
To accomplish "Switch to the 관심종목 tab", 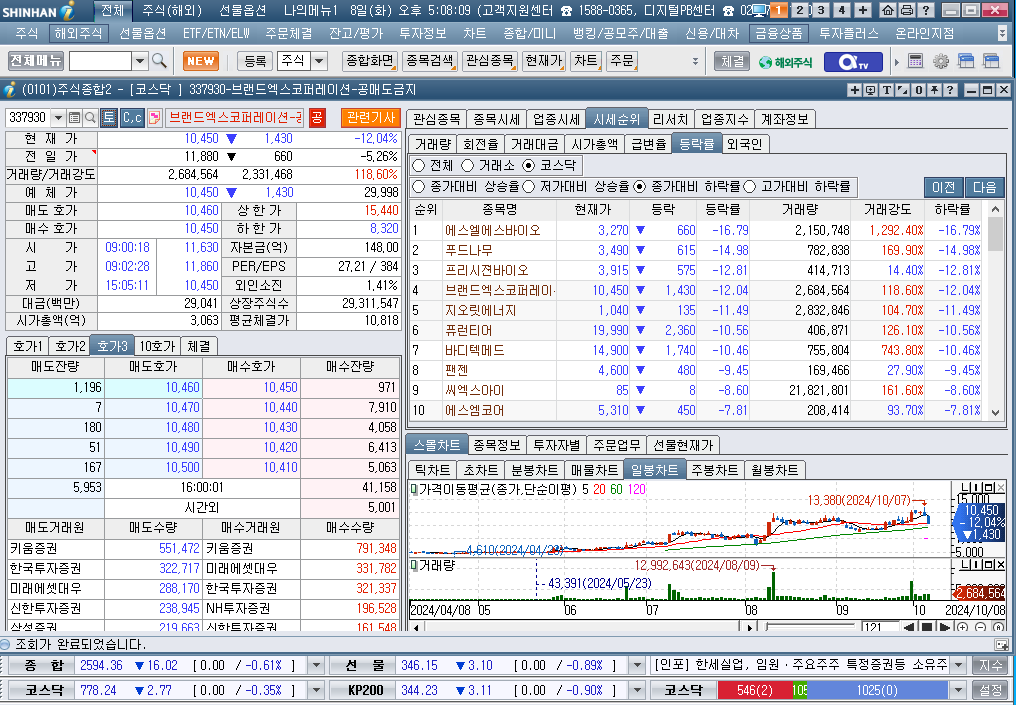I will (x=436, y=119).
